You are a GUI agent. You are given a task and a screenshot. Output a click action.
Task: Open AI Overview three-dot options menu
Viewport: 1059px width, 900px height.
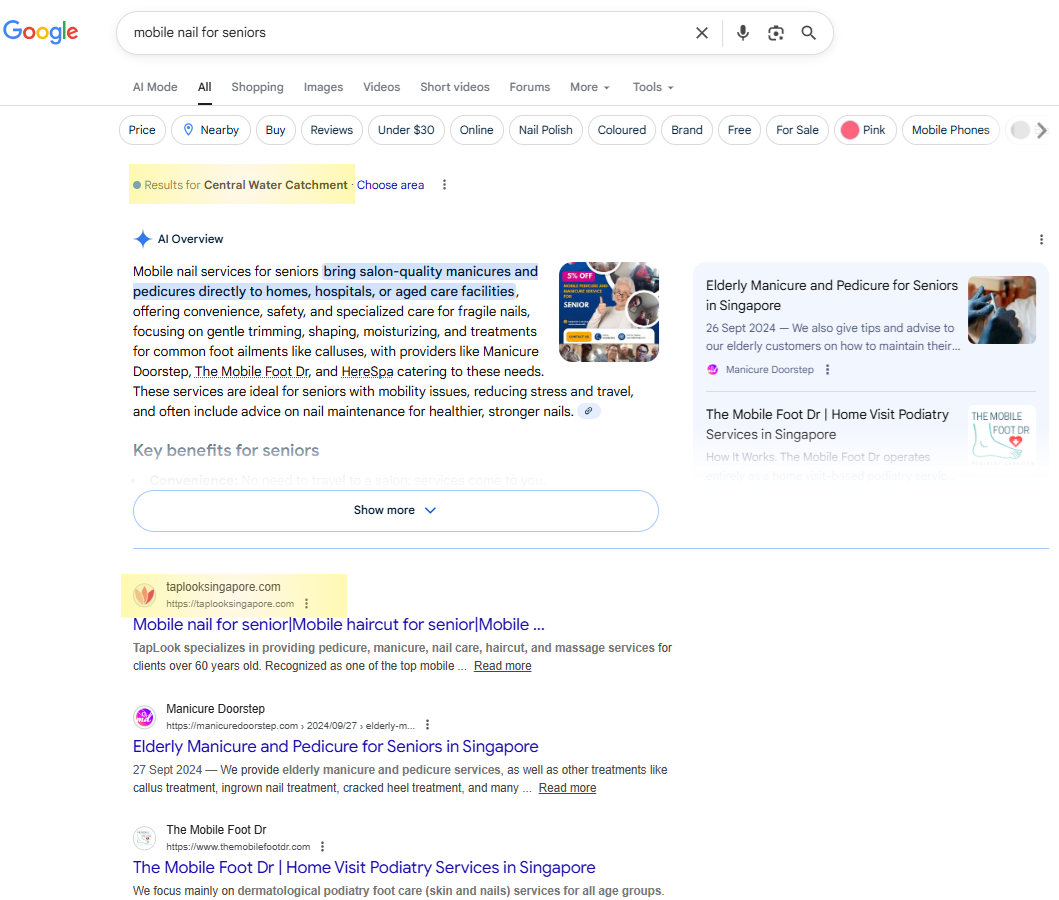[1041, 240]
